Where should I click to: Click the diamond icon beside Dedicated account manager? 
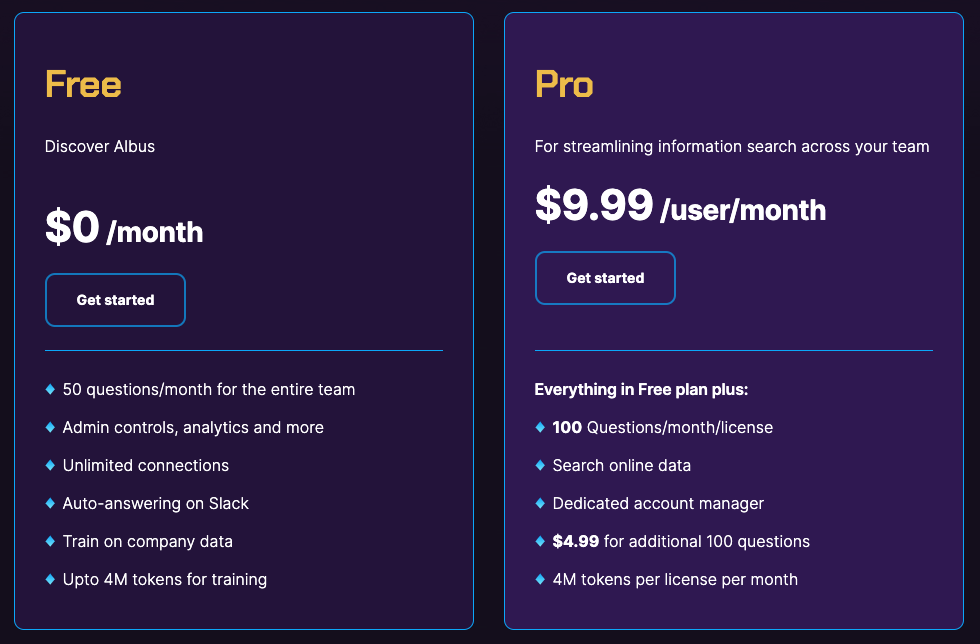(539, 504)
